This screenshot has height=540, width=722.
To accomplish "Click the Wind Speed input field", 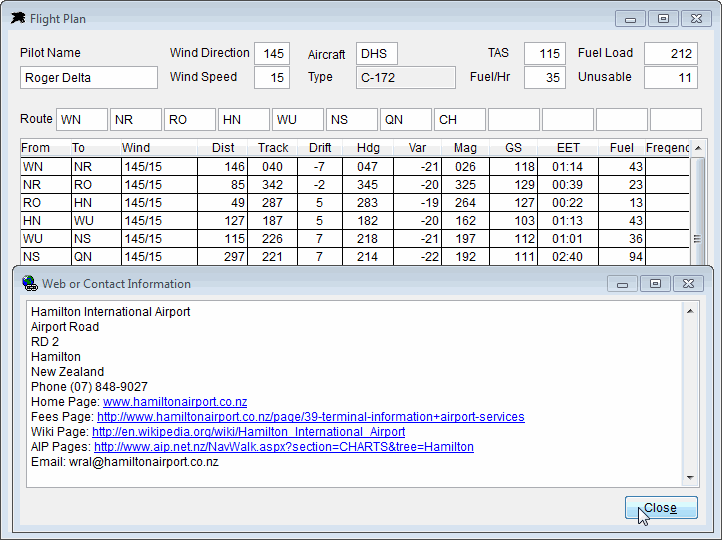I will tap(272, 78).
